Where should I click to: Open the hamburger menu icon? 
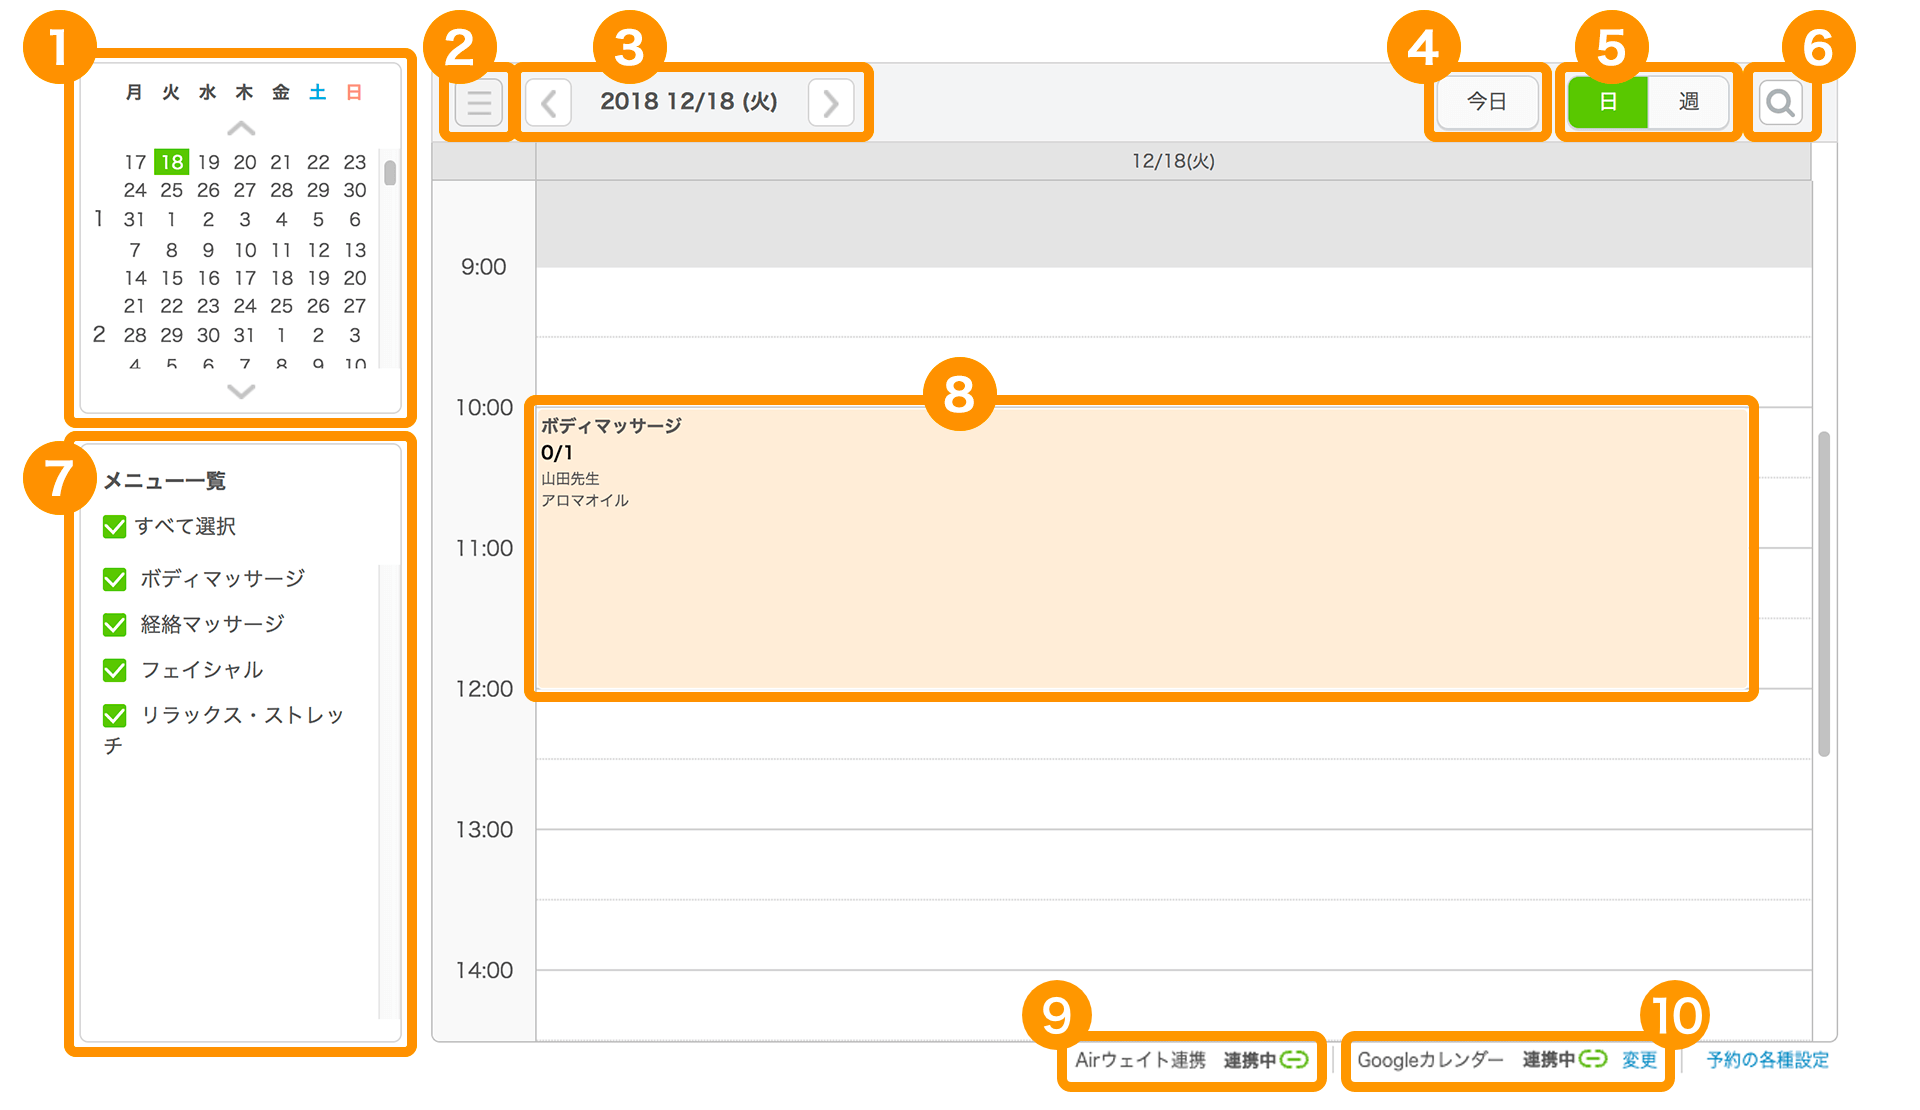[x=479, y=102]
